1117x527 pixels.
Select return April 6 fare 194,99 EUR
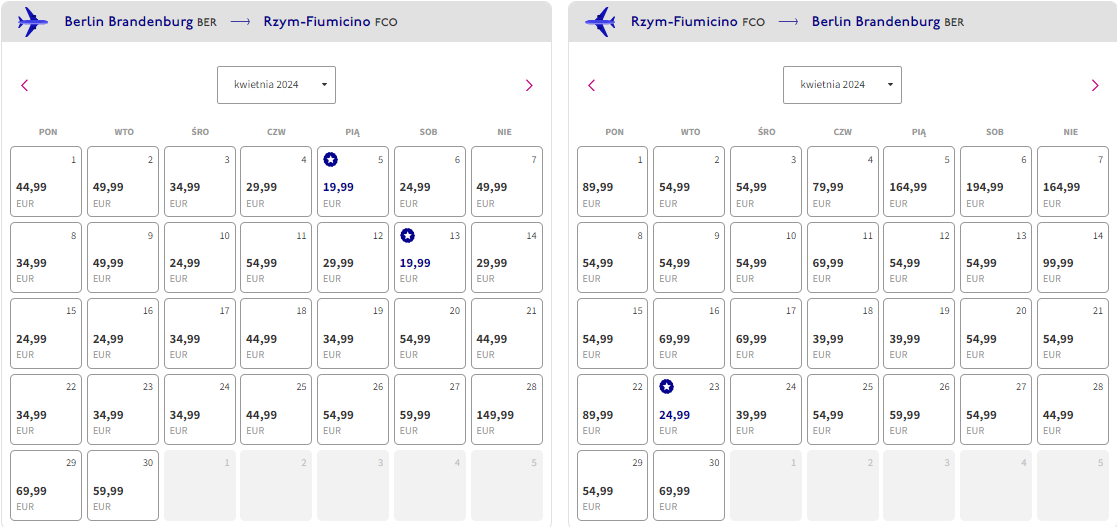click(996, 182)
